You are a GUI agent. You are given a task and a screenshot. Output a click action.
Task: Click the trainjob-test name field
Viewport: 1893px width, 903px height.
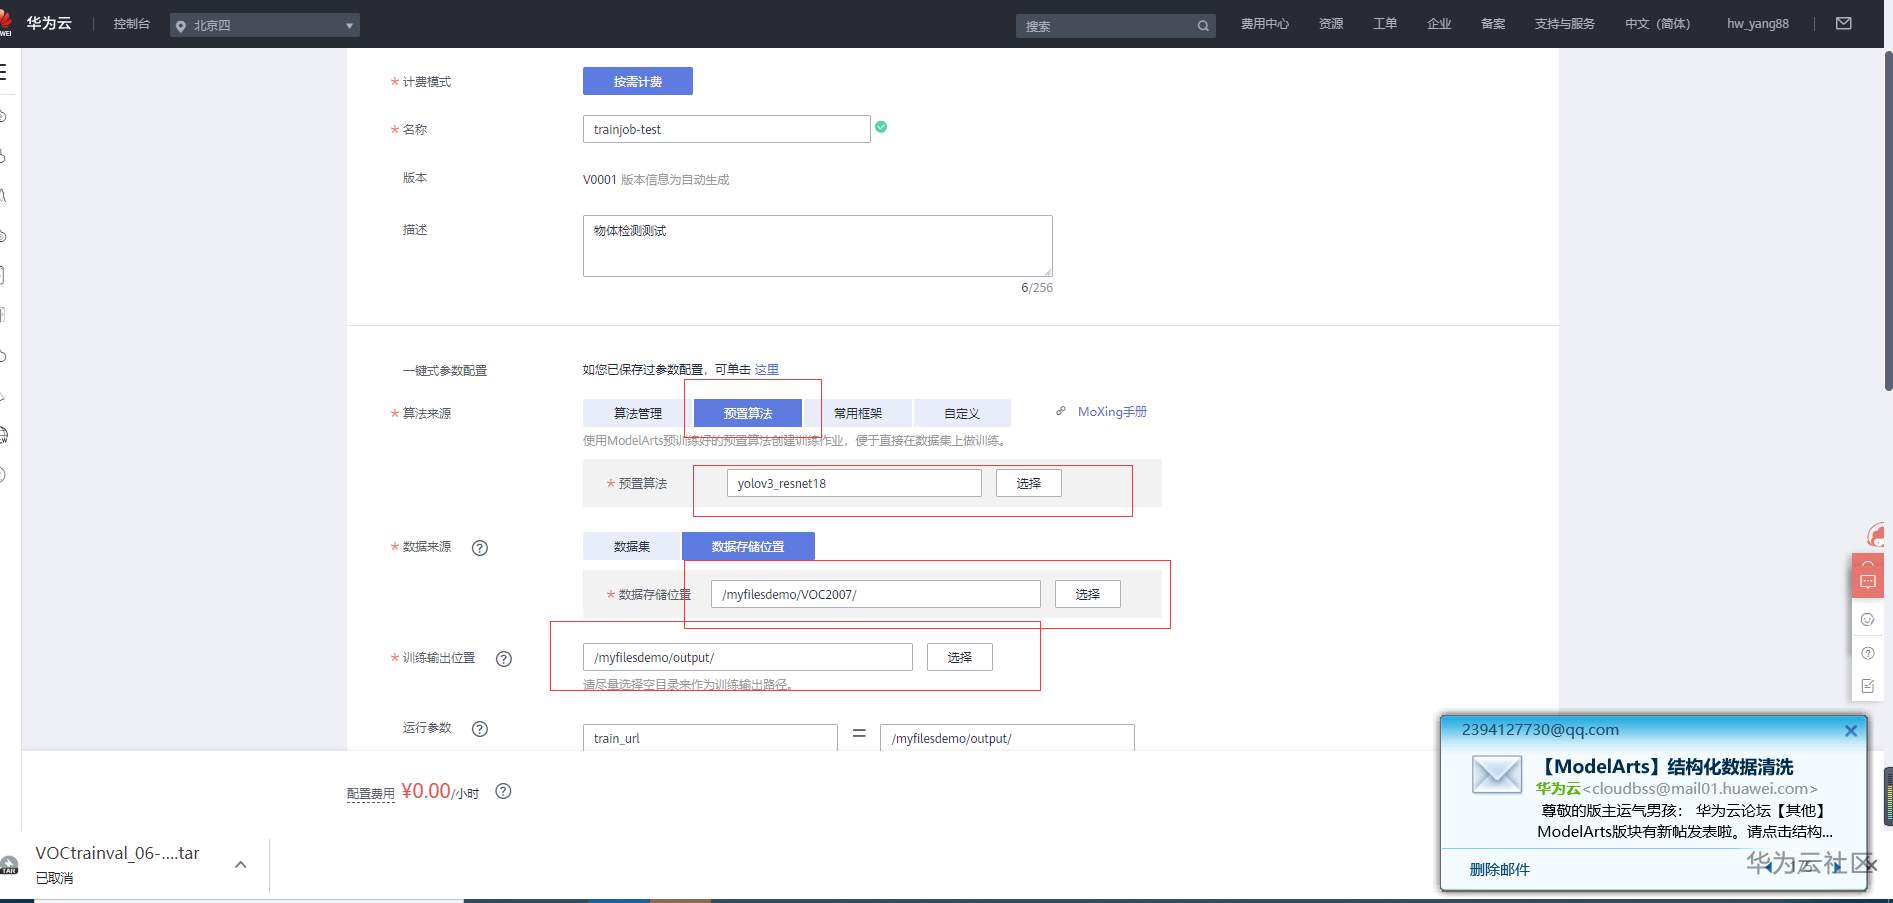point(727,129)
